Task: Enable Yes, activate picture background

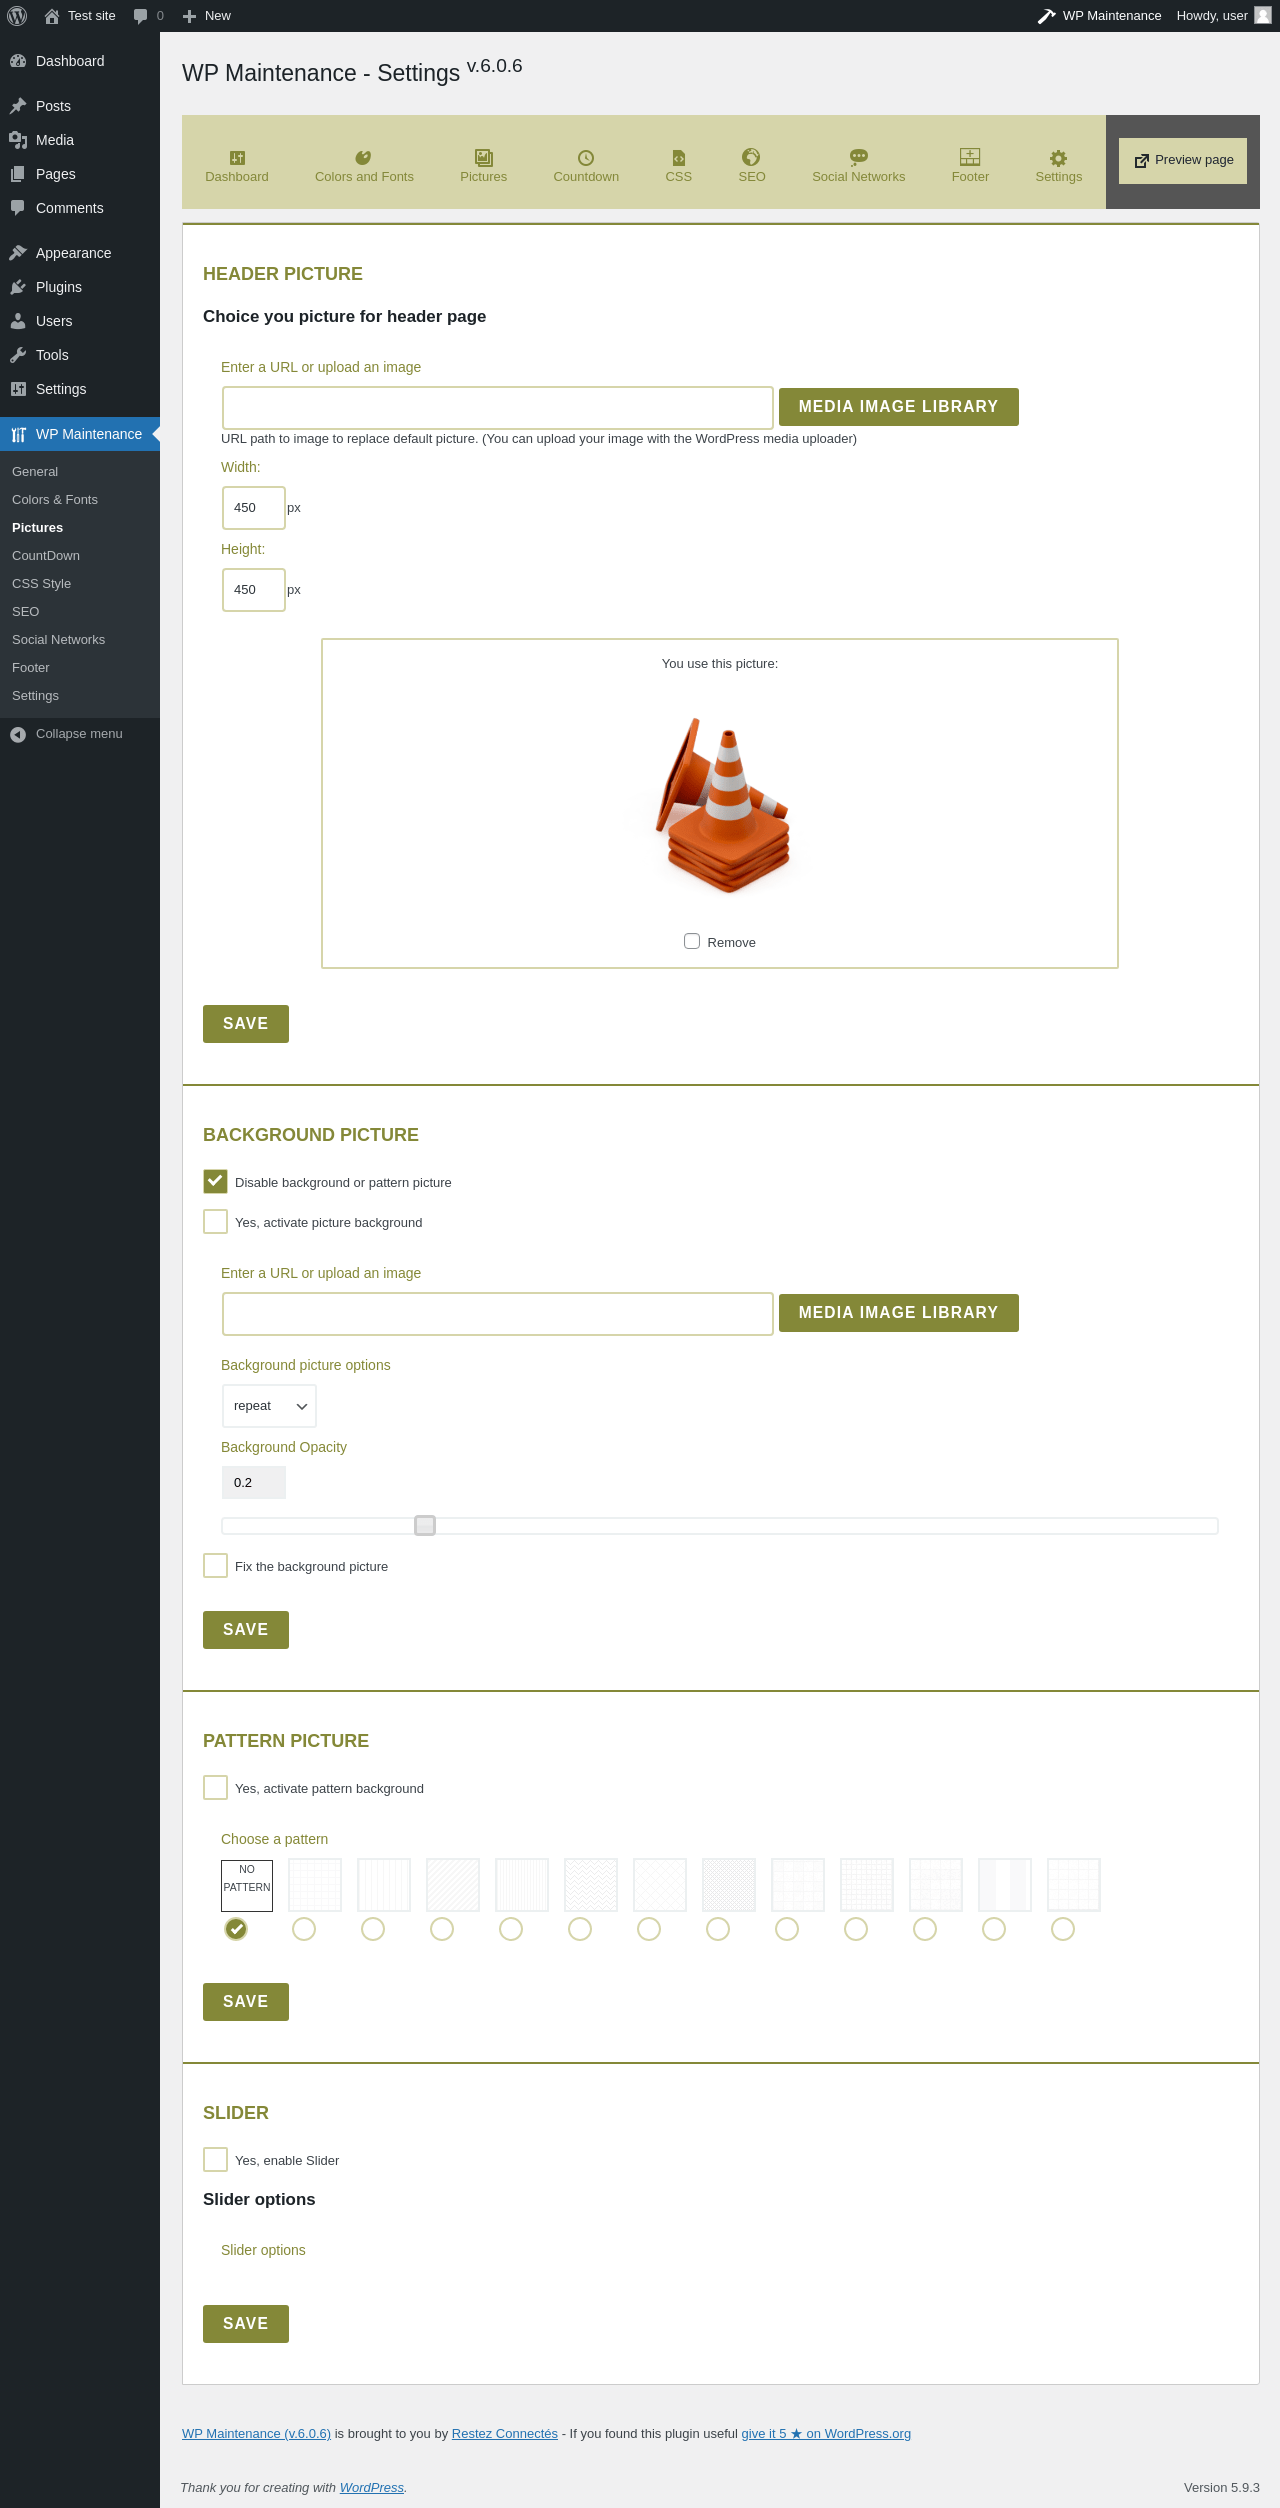Action: point(215,1221)
